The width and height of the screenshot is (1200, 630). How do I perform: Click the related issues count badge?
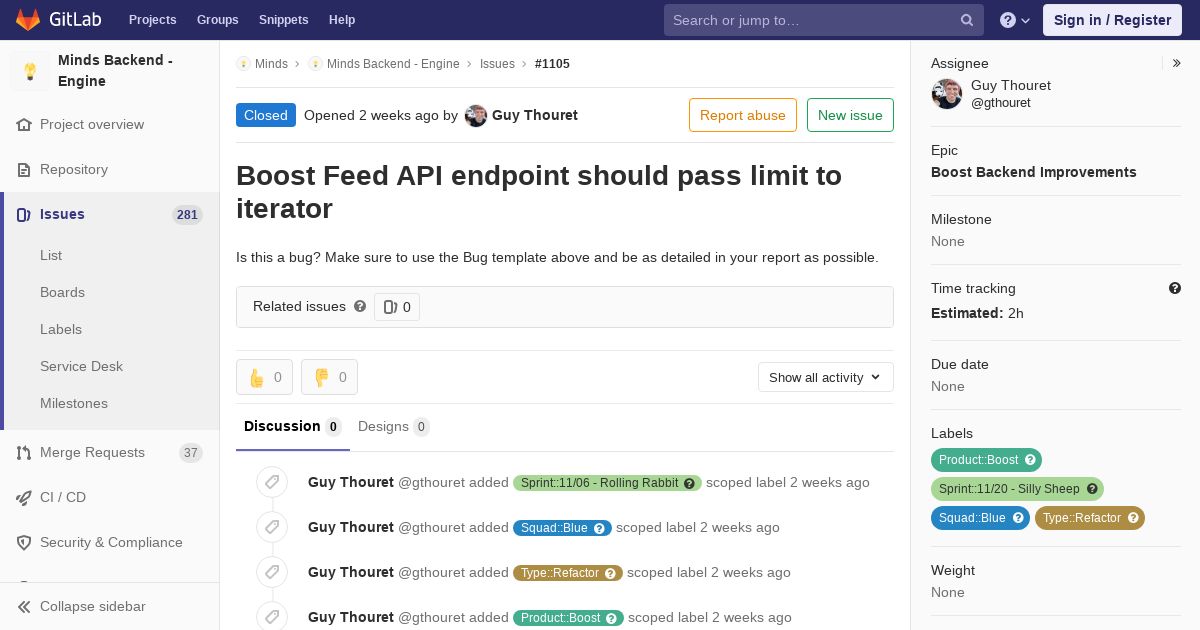point(397,307)
